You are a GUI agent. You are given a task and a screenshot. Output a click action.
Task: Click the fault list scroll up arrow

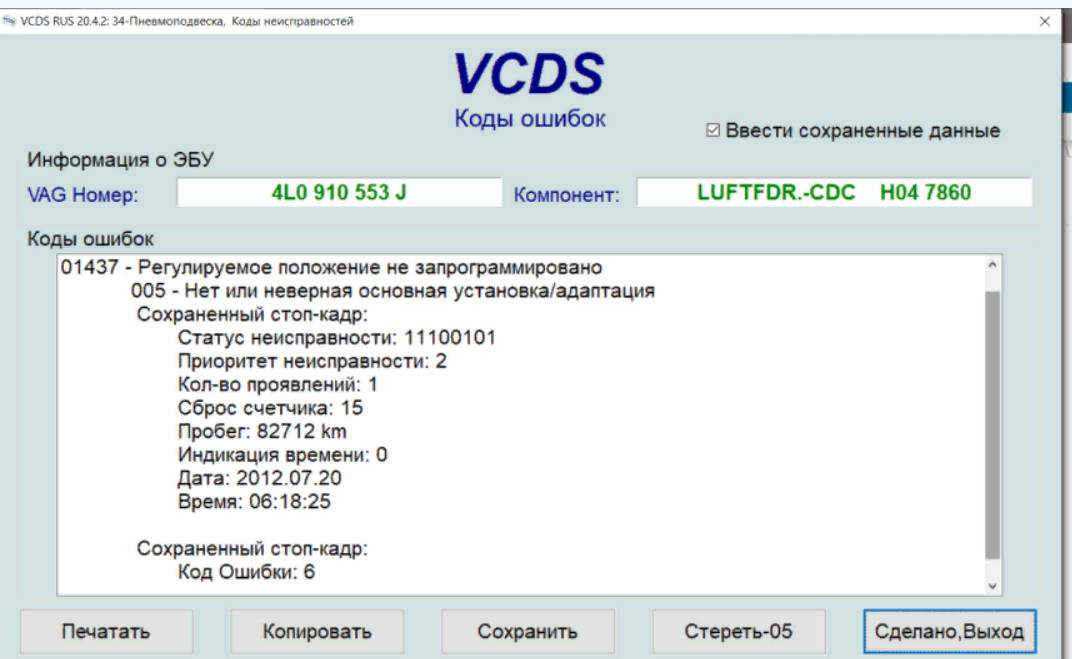pyautogui.click(x=993, y=265)
